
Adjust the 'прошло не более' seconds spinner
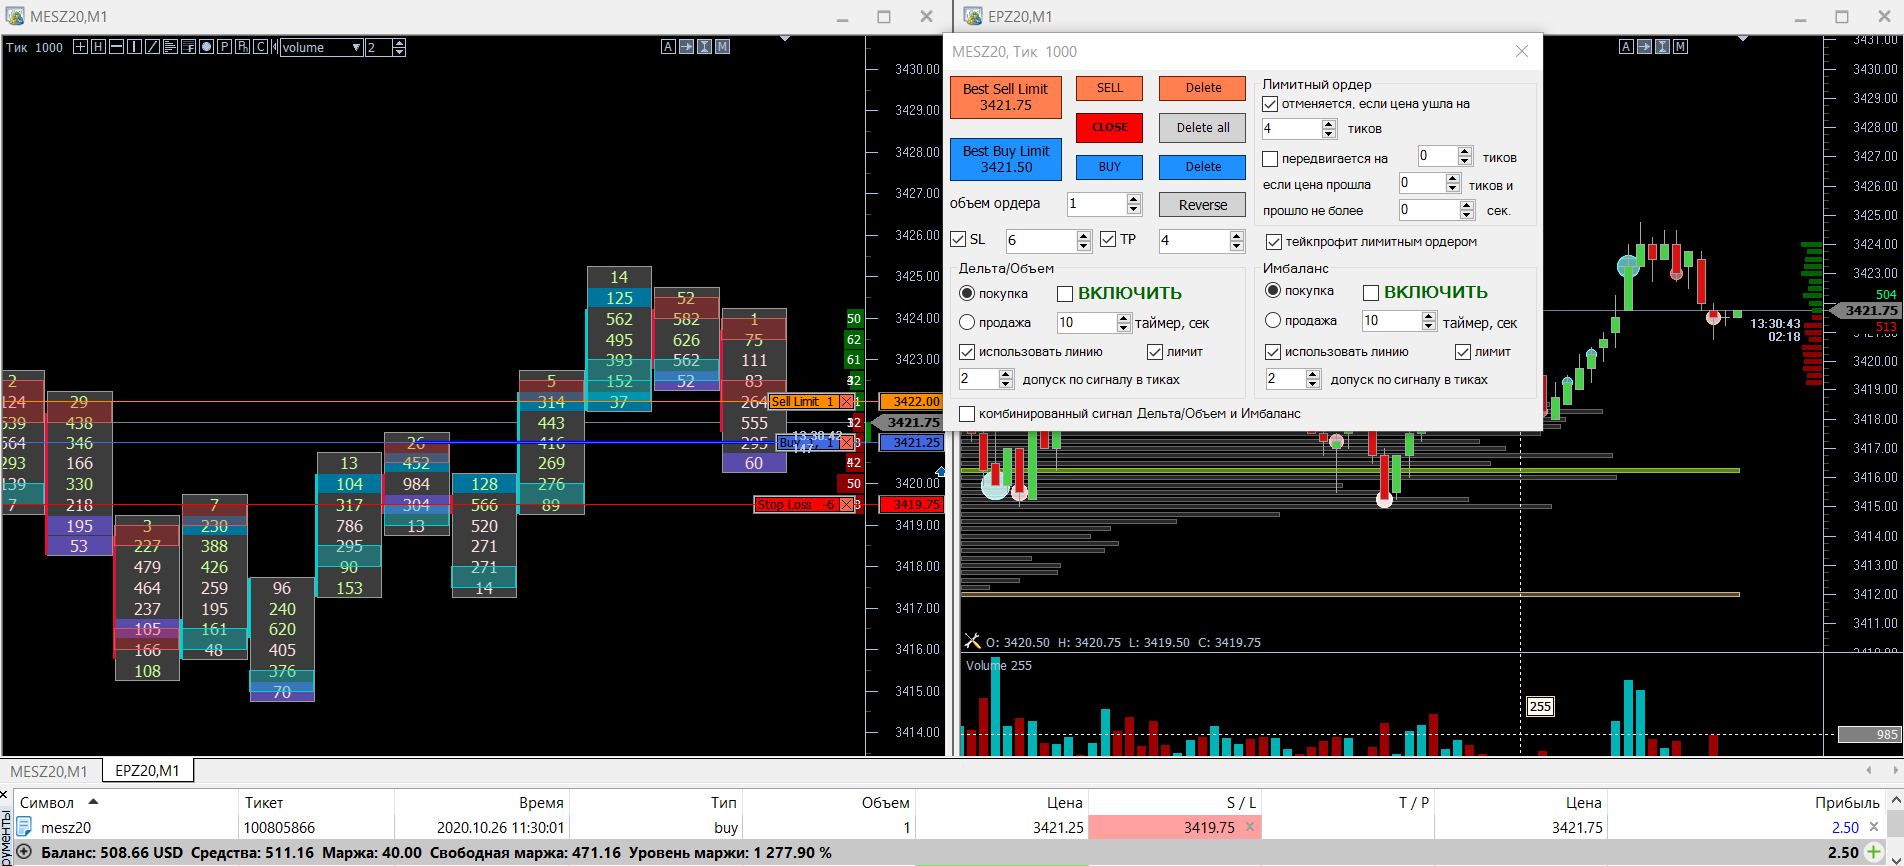1467,210
